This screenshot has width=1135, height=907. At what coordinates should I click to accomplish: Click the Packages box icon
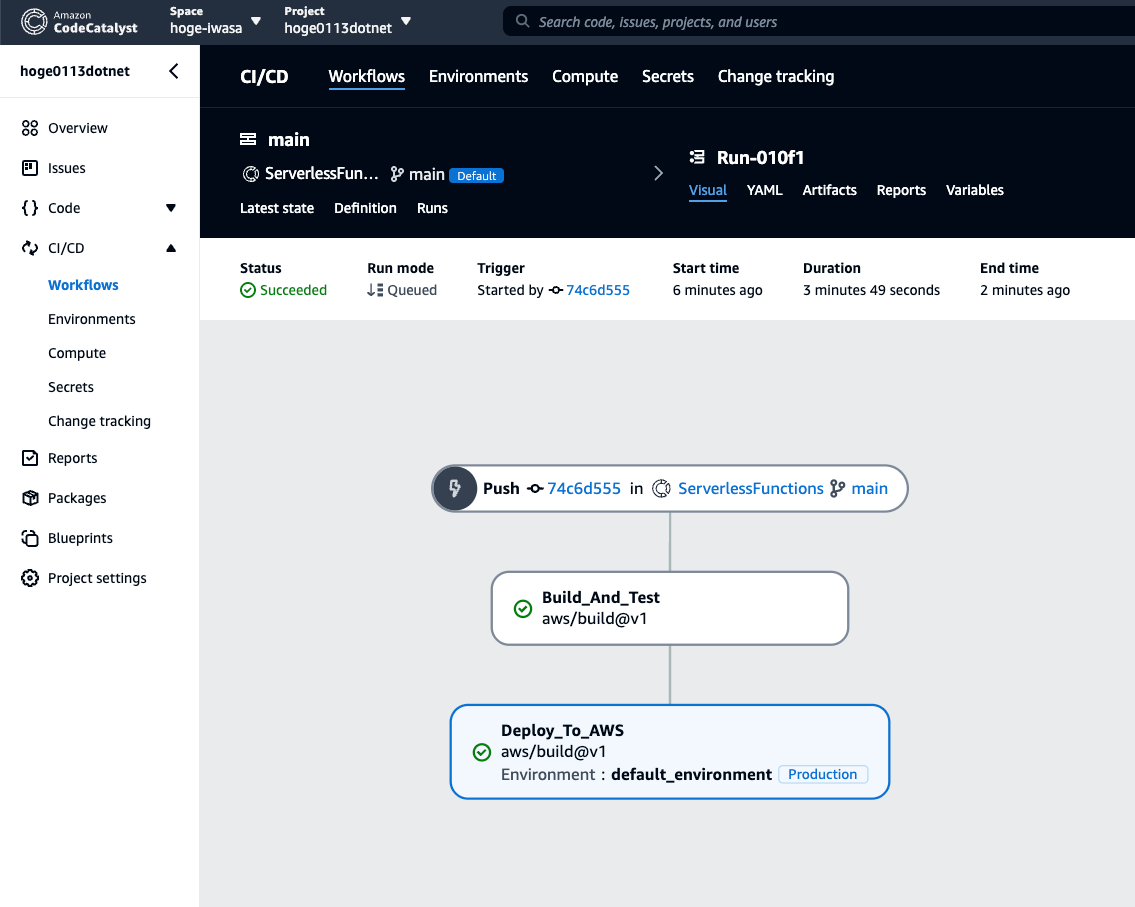click(30, 498)
